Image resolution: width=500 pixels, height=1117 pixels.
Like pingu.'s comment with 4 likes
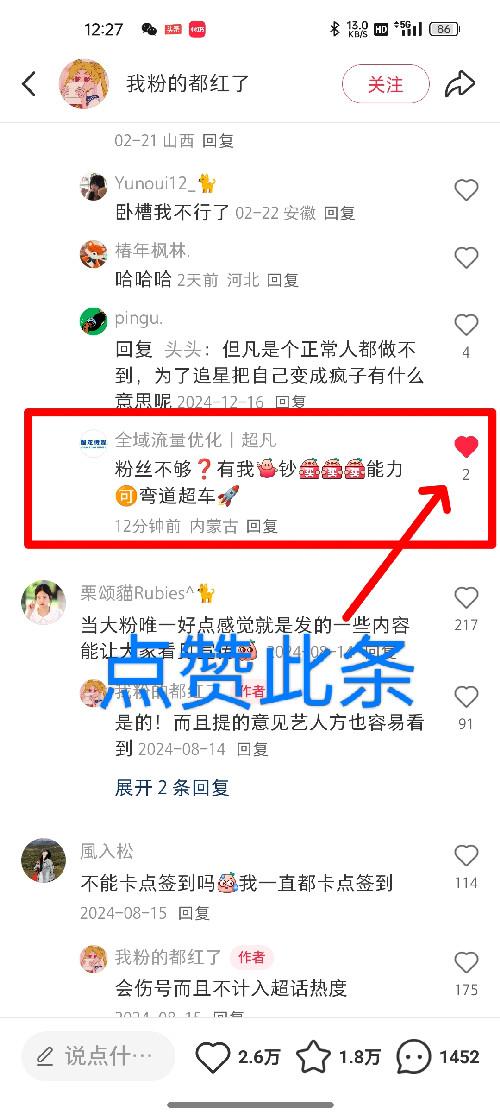coord(466,325)
